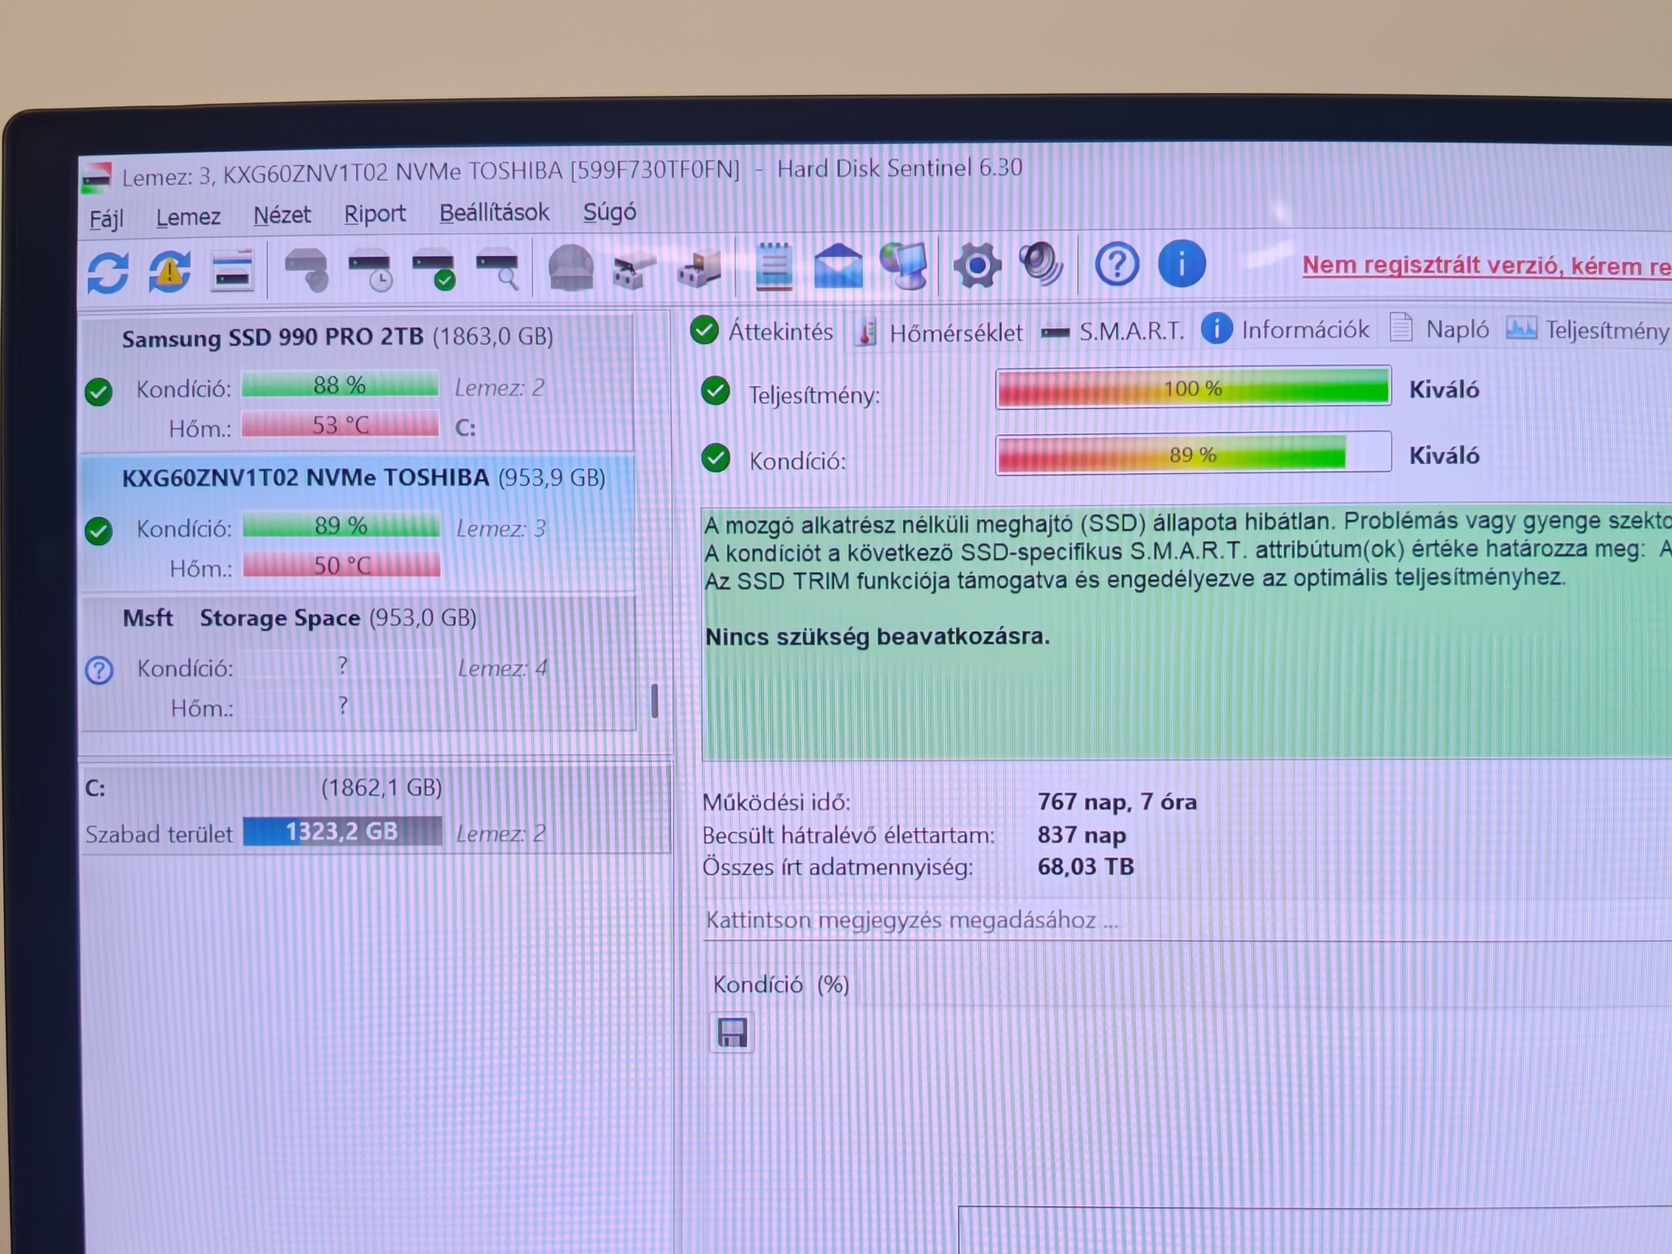Click the disk with green checkmark icon
Screen dimensions: 1672x1254
pyautogui.click(x=434, y=270)
